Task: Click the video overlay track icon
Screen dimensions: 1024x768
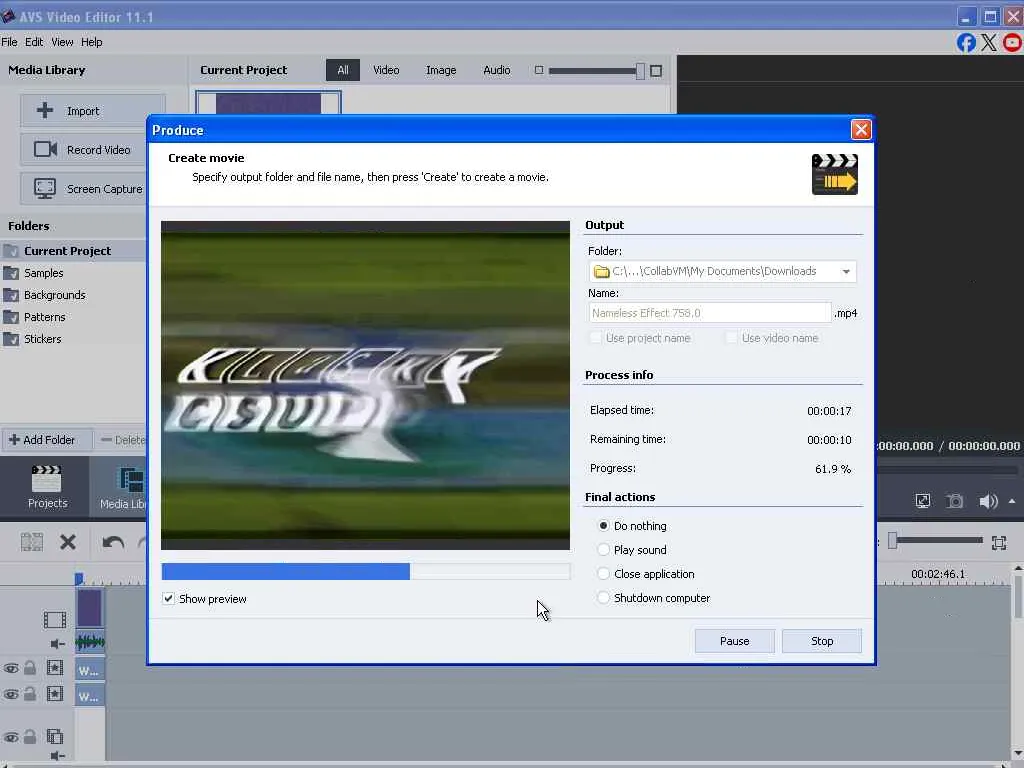Action: (55, 737)
